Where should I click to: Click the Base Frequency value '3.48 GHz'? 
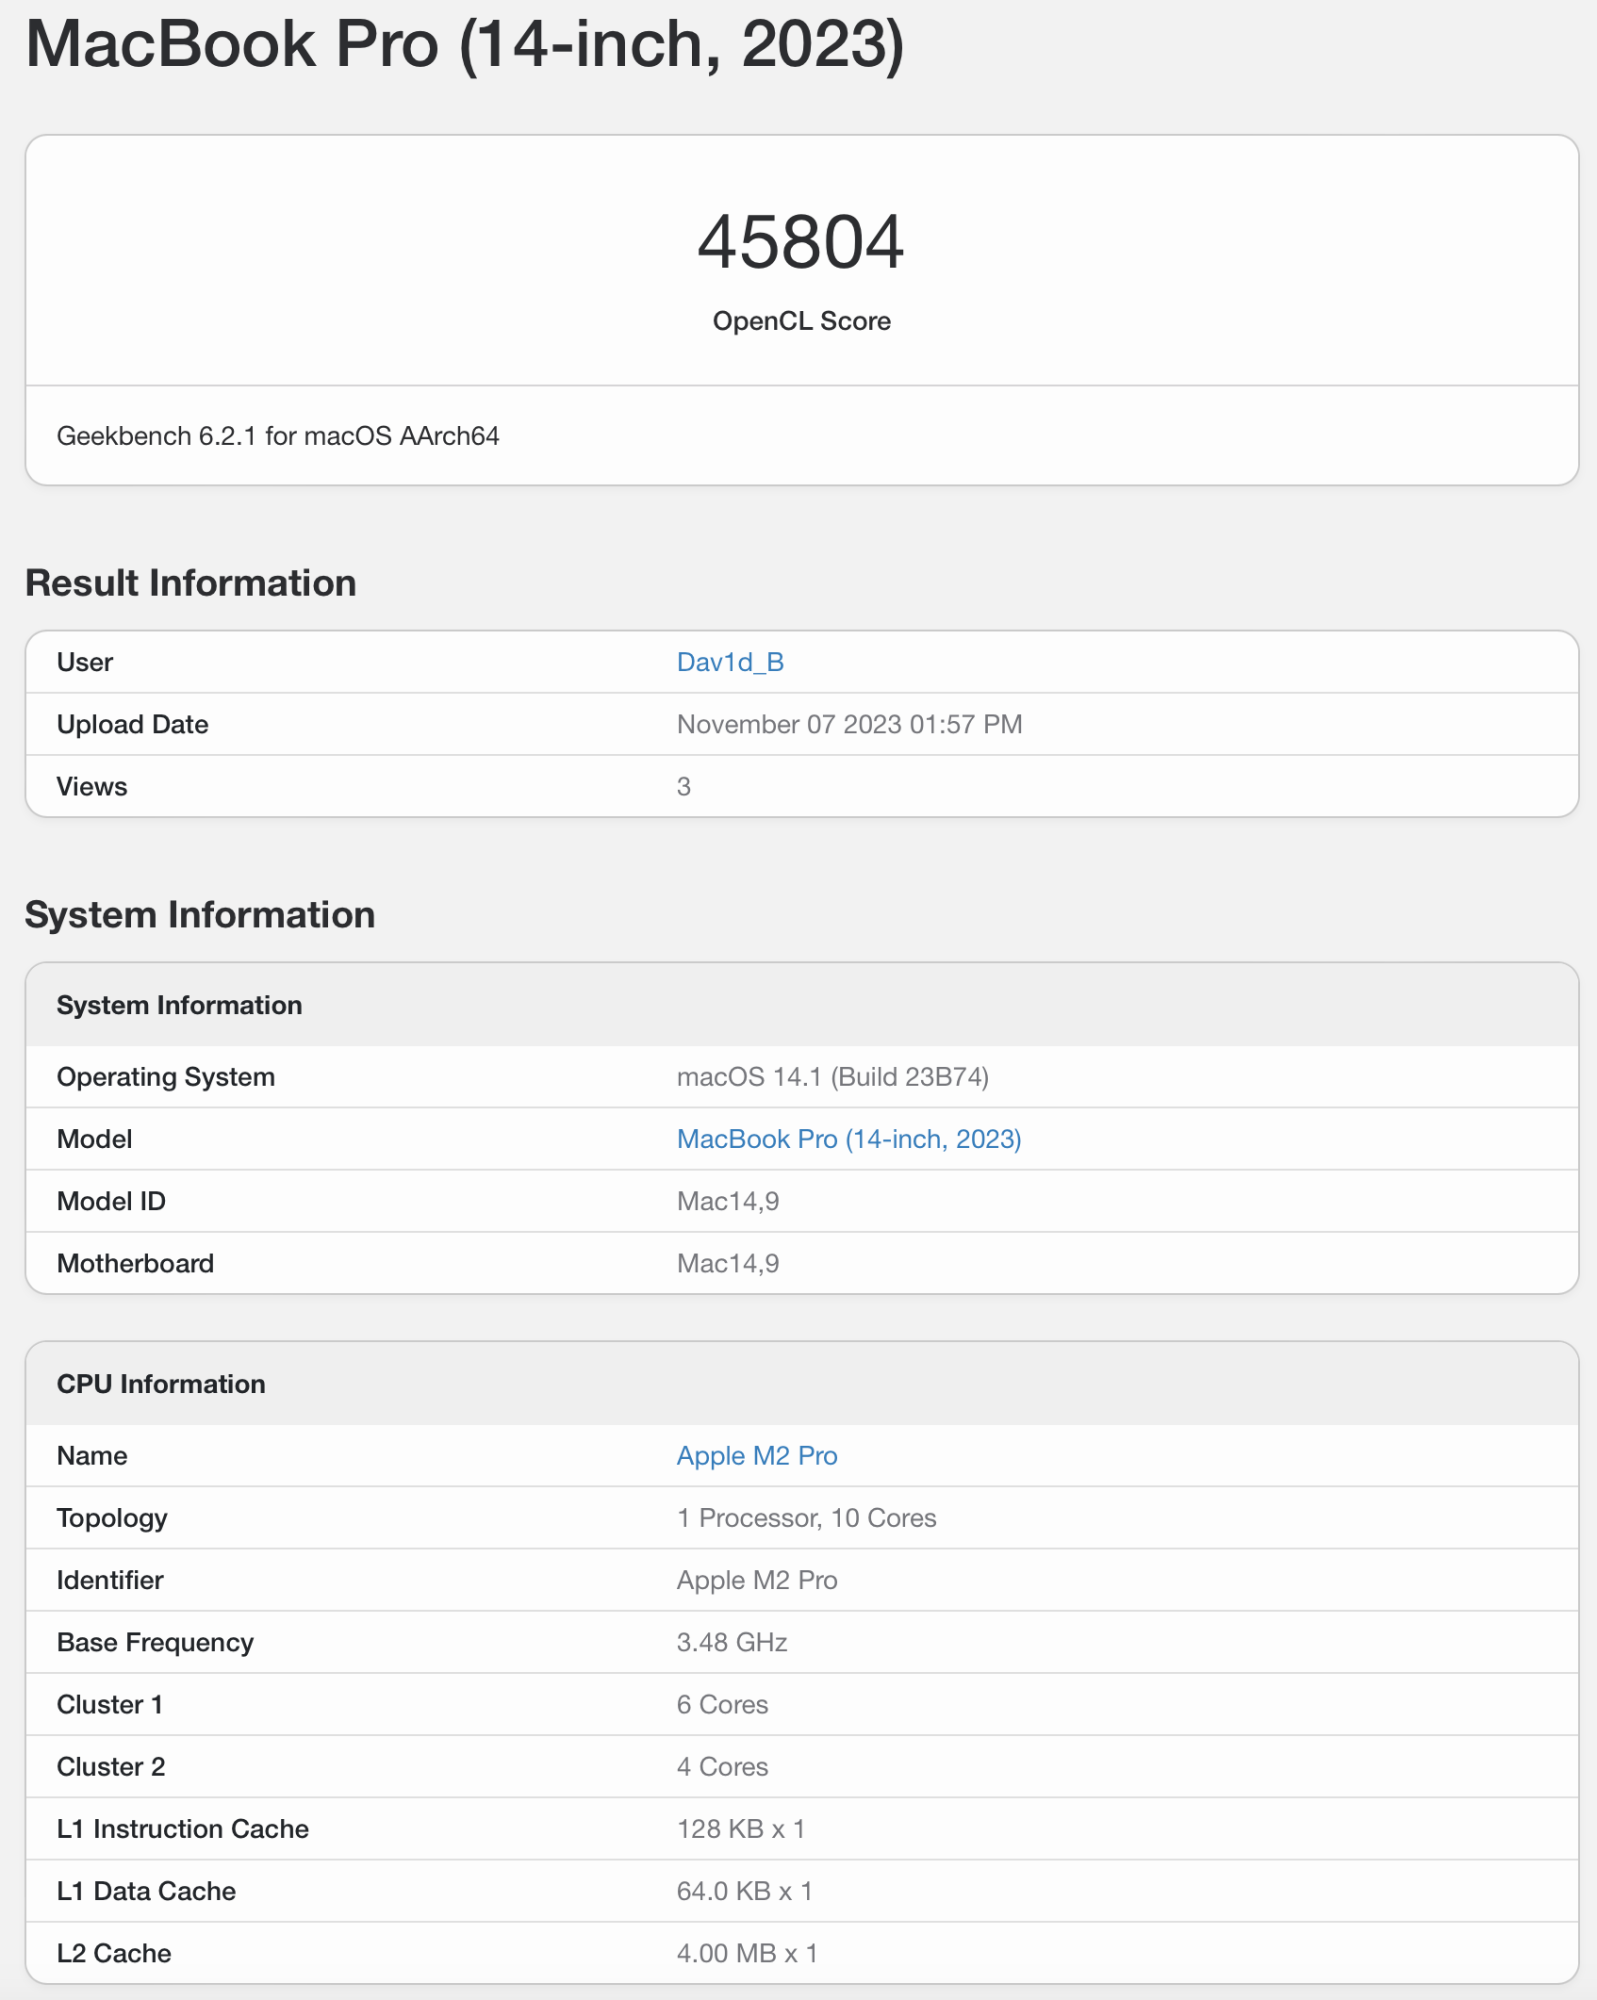click(732, 1642)
